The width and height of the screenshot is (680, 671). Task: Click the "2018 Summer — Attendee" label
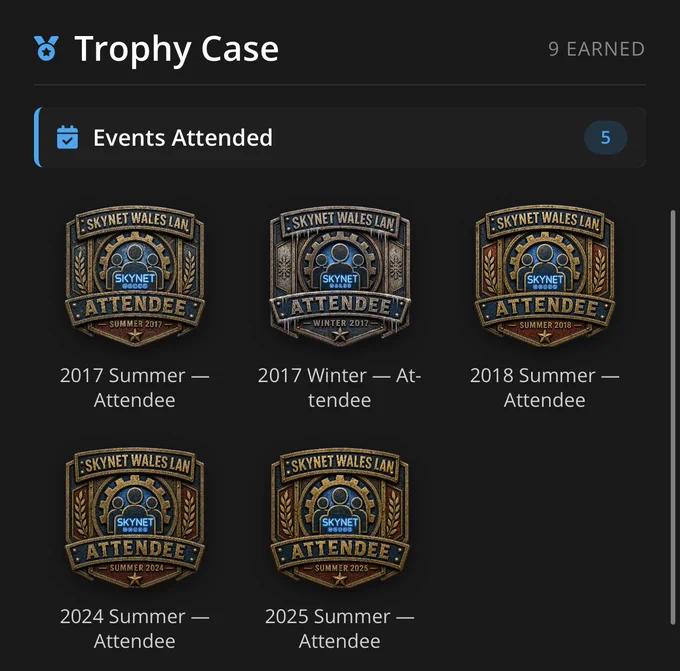tap(545, 387)
